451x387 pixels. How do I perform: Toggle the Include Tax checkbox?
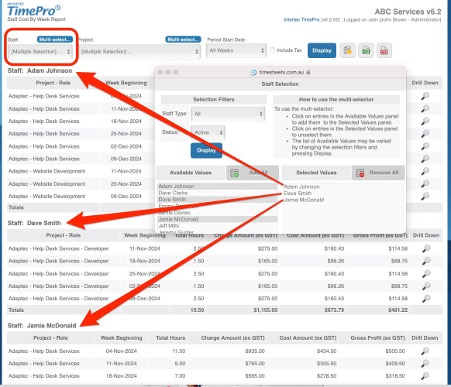pos(272,50)
